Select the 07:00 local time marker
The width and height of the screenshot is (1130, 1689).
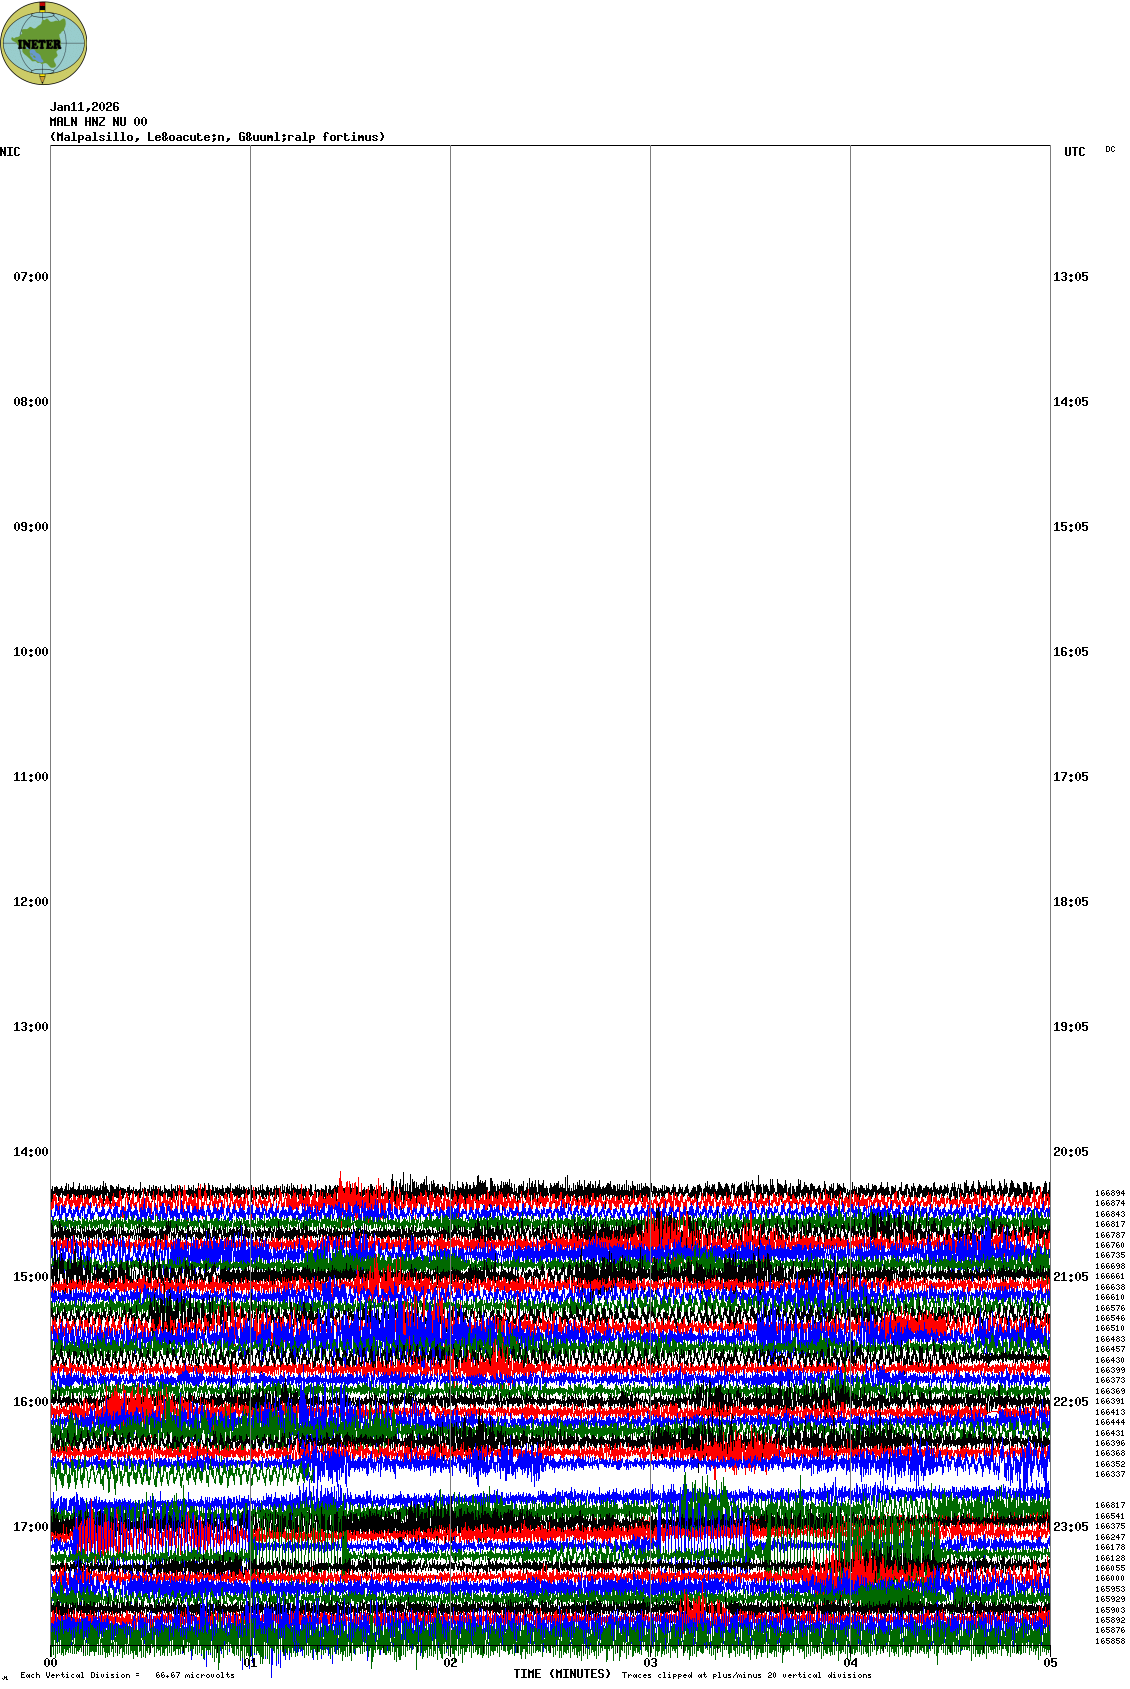[x=30, y=277]
